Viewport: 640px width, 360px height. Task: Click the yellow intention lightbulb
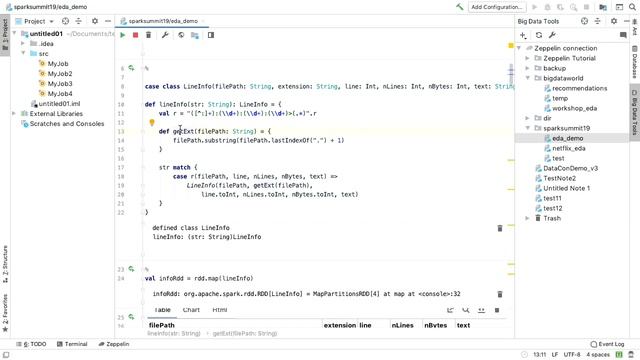point(152,122)
